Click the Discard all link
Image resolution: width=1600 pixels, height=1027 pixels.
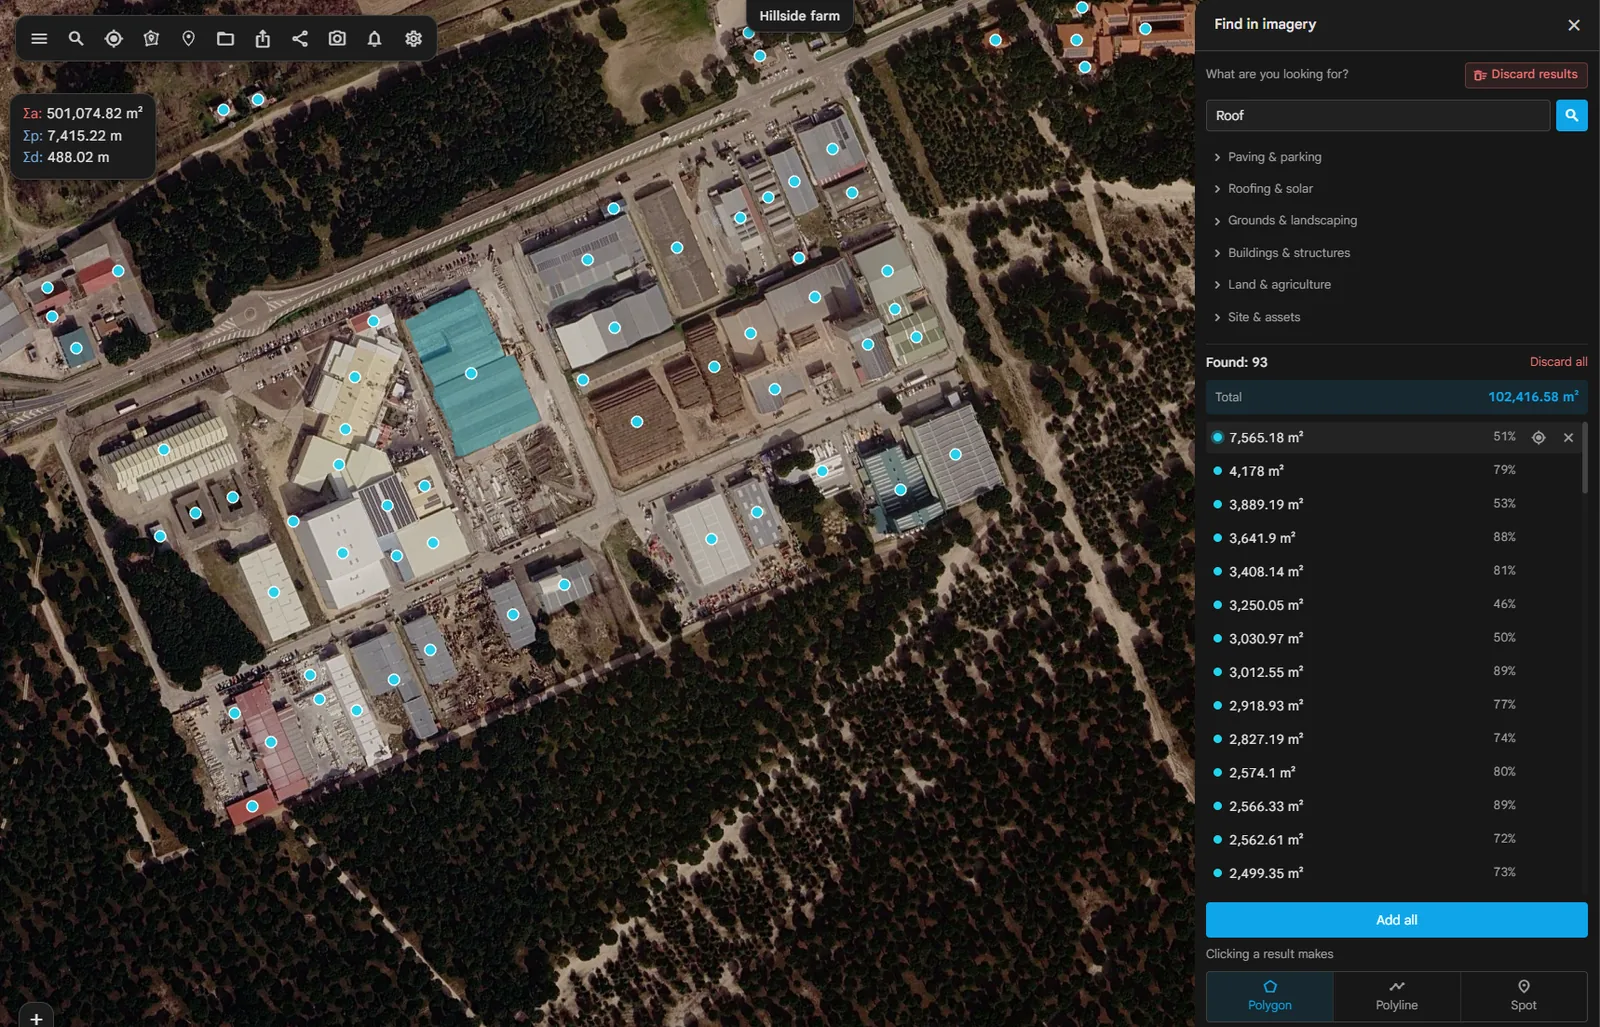[1558, 362]
